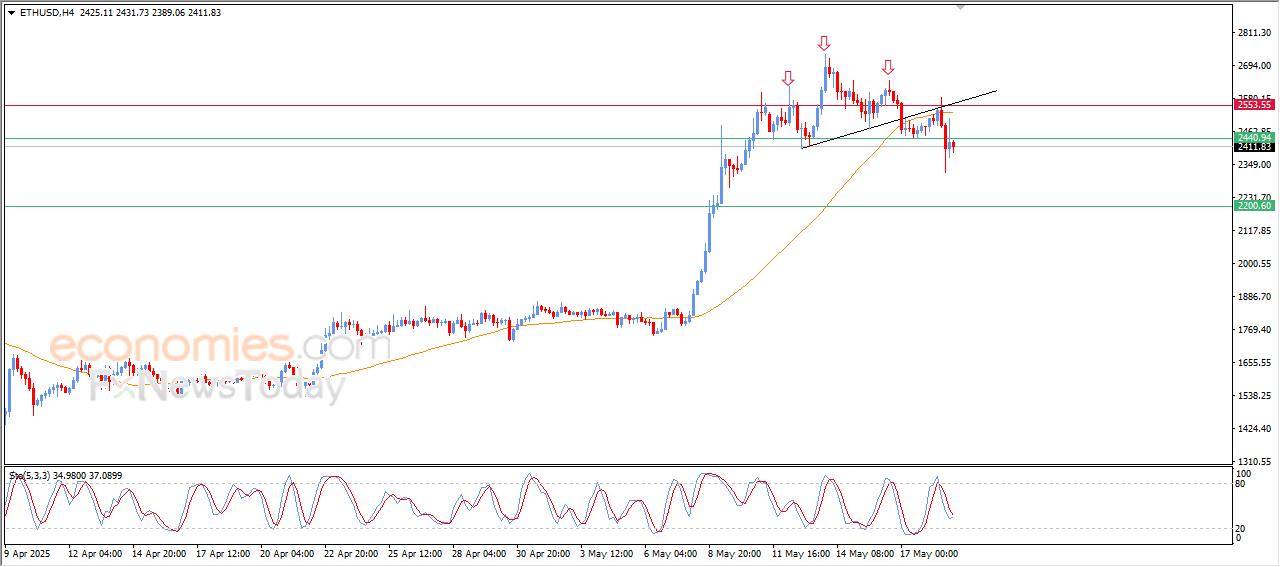Click the 25 Apr 12:00 time label
The image size is (1280, 567).
[414, 553]
